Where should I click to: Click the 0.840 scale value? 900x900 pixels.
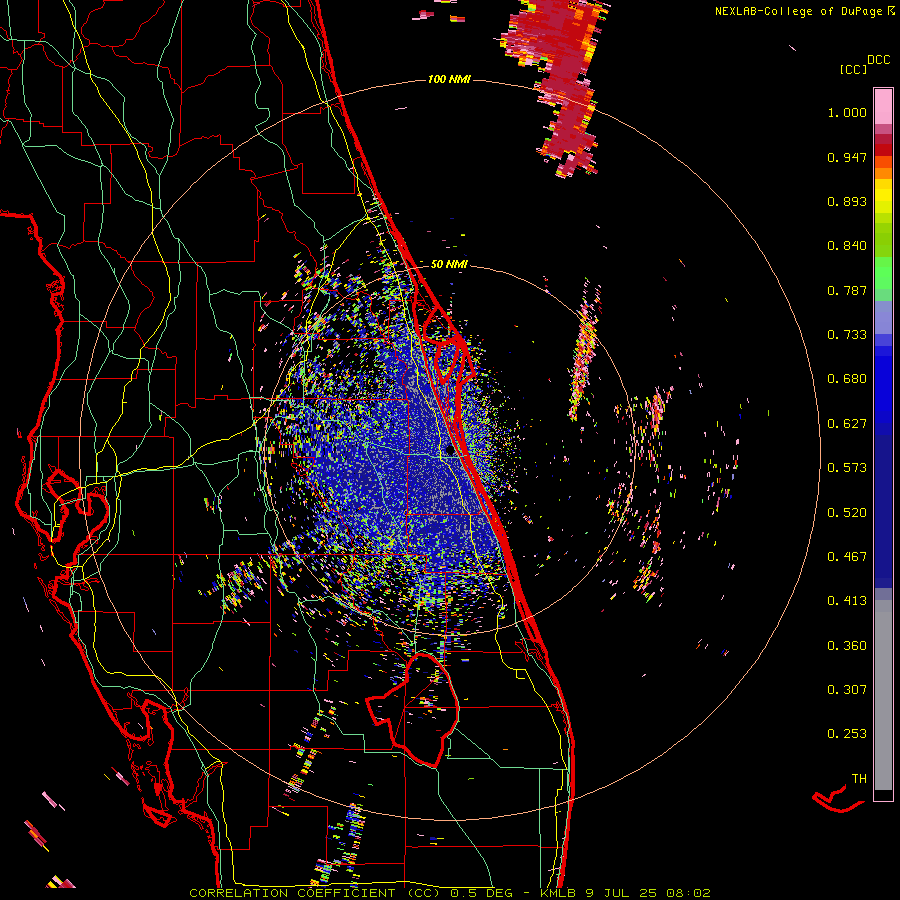click(x=847, y=246)
